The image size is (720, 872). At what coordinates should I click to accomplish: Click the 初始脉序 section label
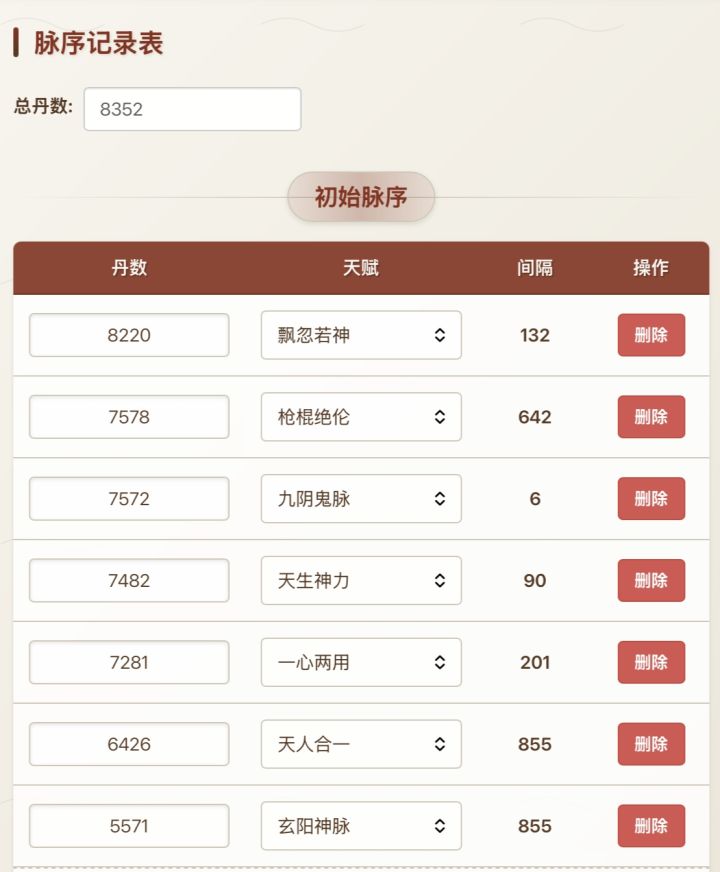tap(361, 197)
